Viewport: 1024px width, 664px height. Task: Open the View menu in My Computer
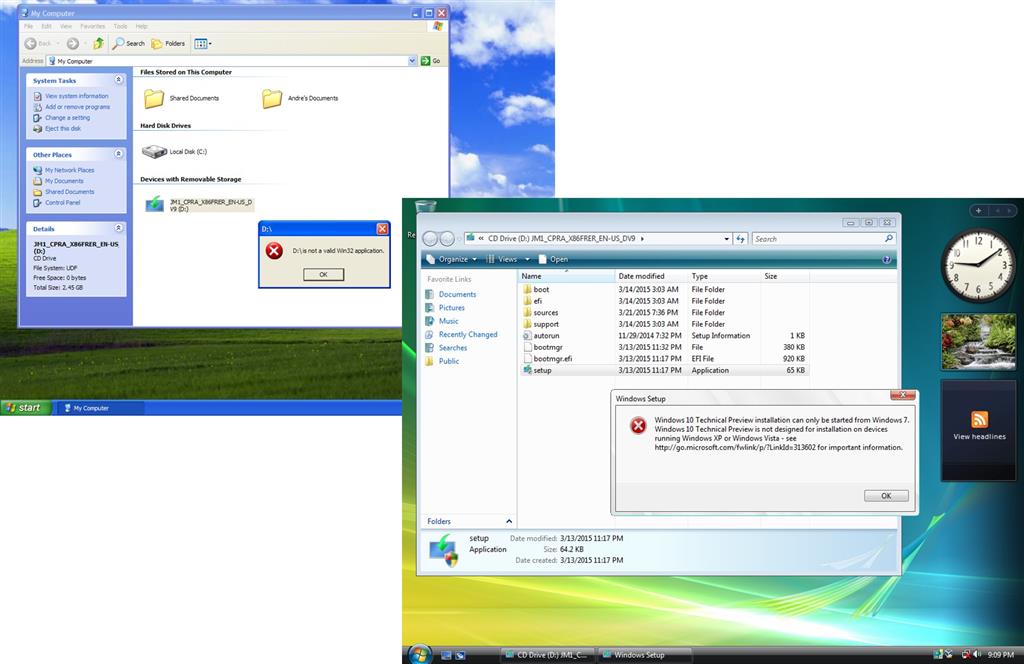(66, 27)
